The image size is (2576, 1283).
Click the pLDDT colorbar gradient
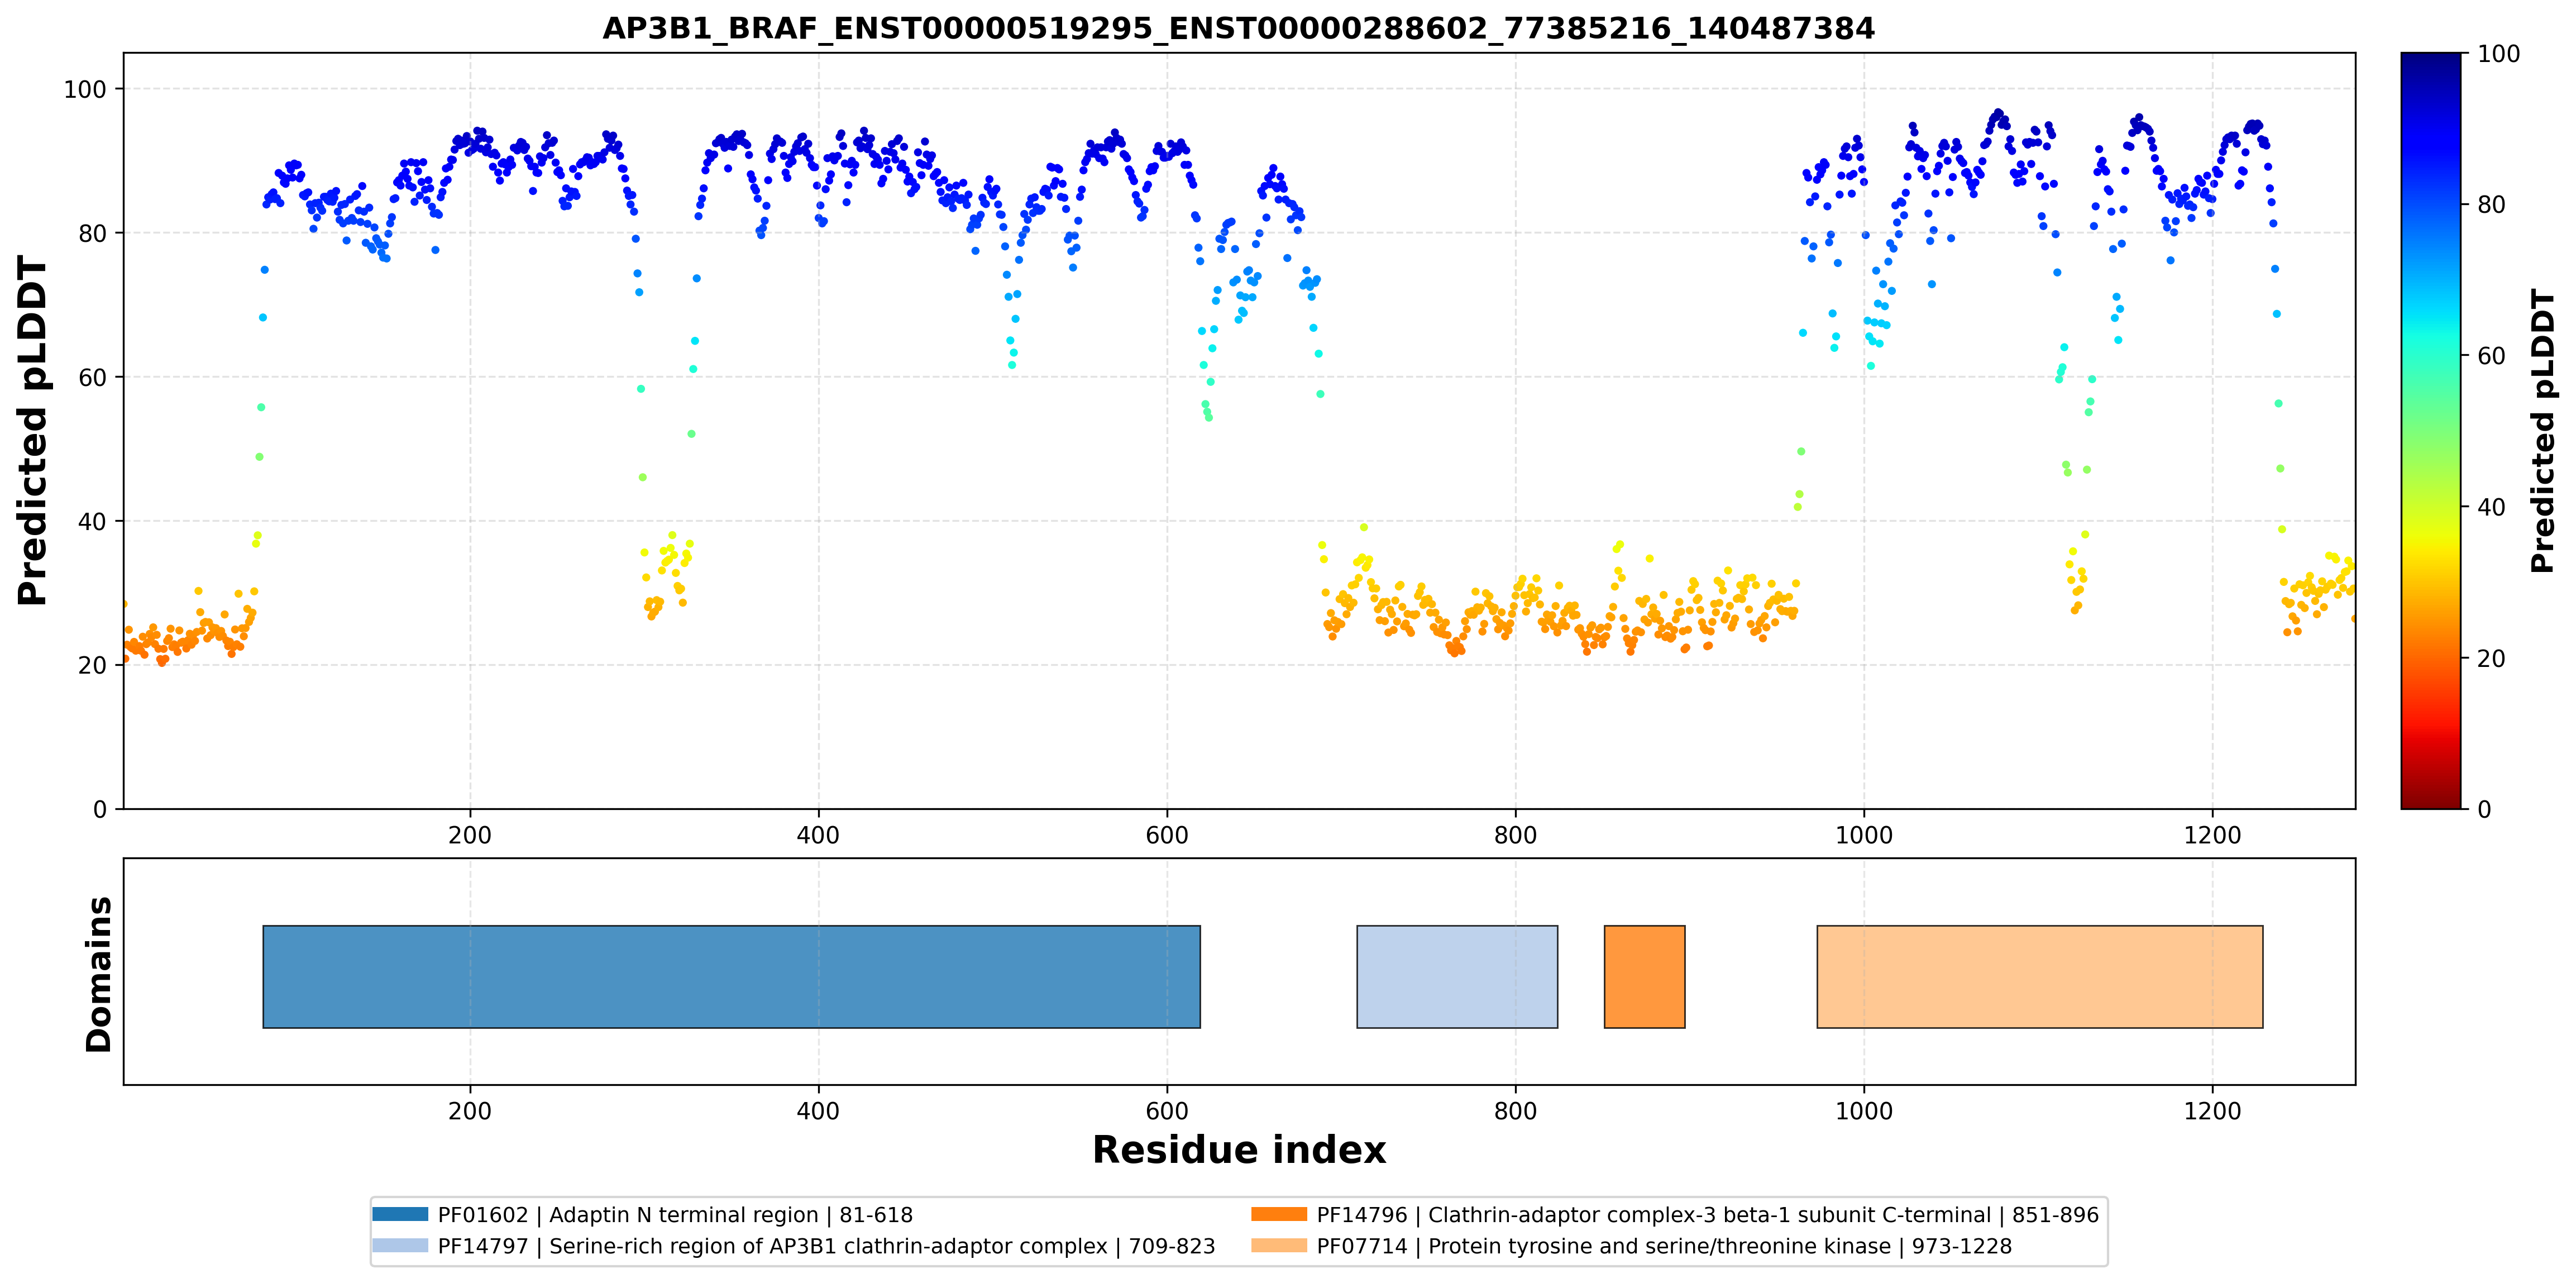2431,430
